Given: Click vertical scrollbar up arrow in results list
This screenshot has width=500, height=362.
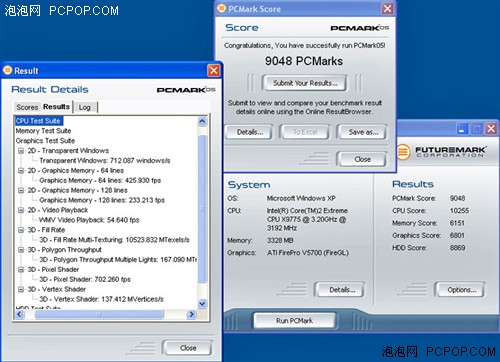Looking at the screenshot, I should pyautogui.click(x=202, y=121).
